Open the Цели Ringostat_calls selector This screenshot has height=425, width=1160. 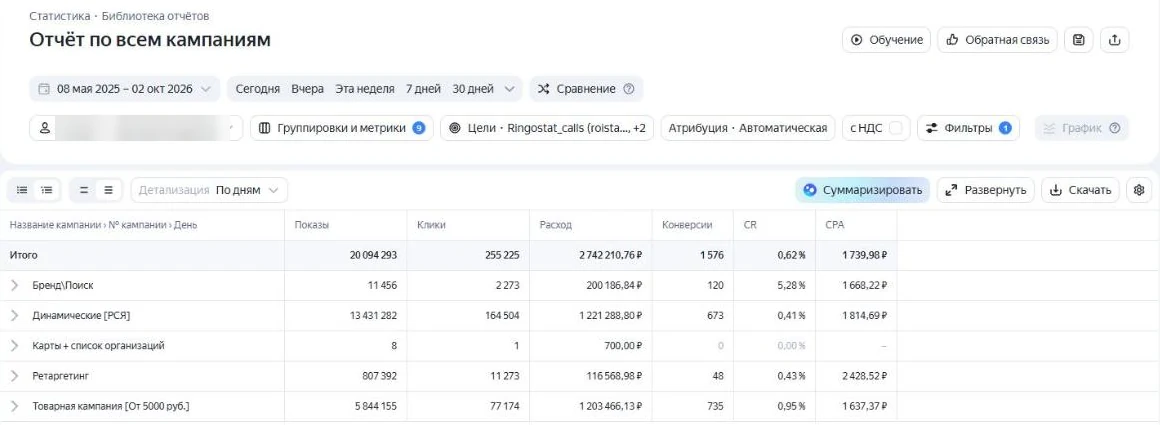(x=547, y=128)
